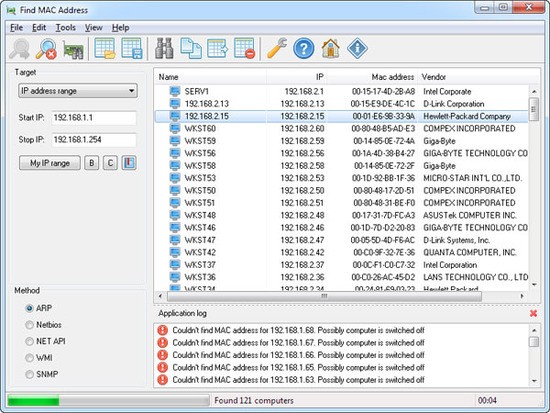This screenshot has width=550, height=413.
Task: Expand the IP address range dropdown
Action: click(78, 91)
